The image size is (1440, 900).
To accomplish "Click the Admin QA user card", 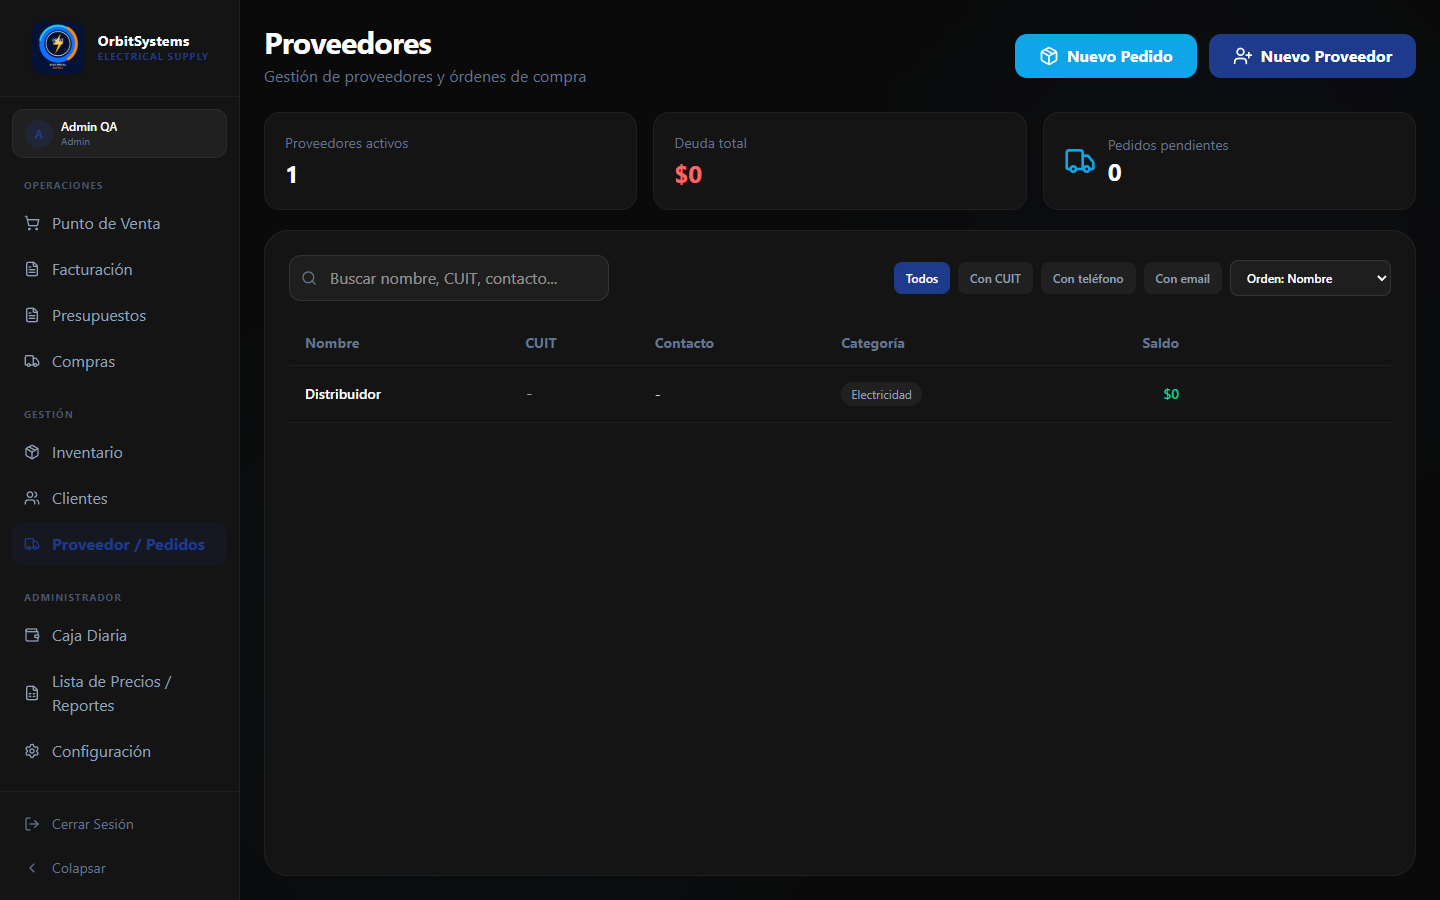I will pyautogui.click(x=119, y=133).
